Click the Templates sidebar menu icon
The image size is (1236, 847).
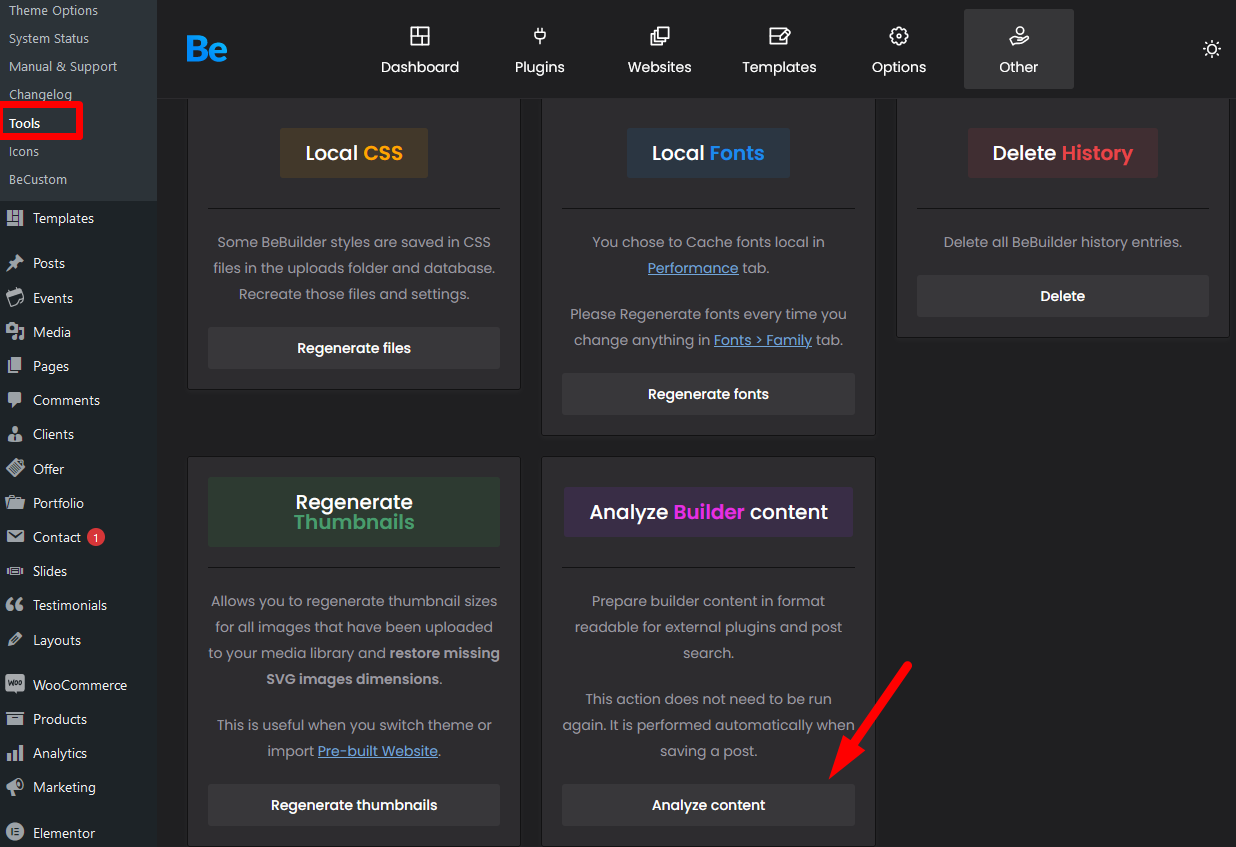[x=15, y=218]
